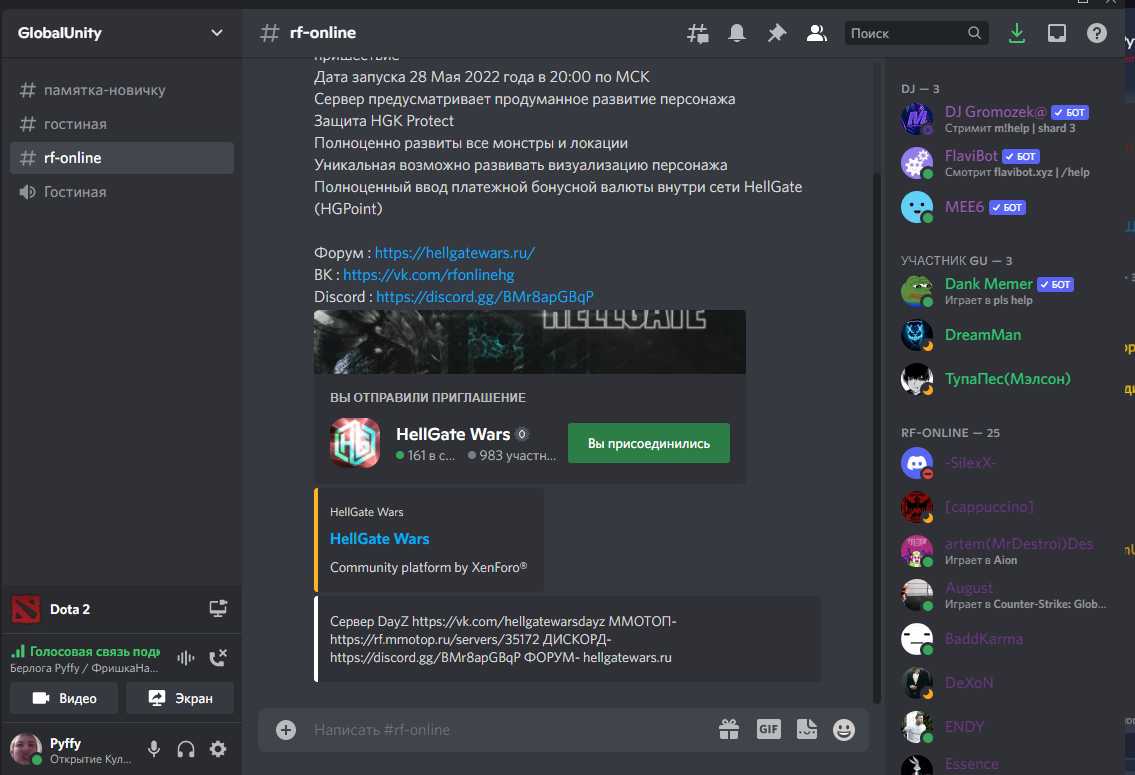Viewport: 1135px width, 775px height.
Task: Click the chat scrollbar
Action: pos(877,438)
